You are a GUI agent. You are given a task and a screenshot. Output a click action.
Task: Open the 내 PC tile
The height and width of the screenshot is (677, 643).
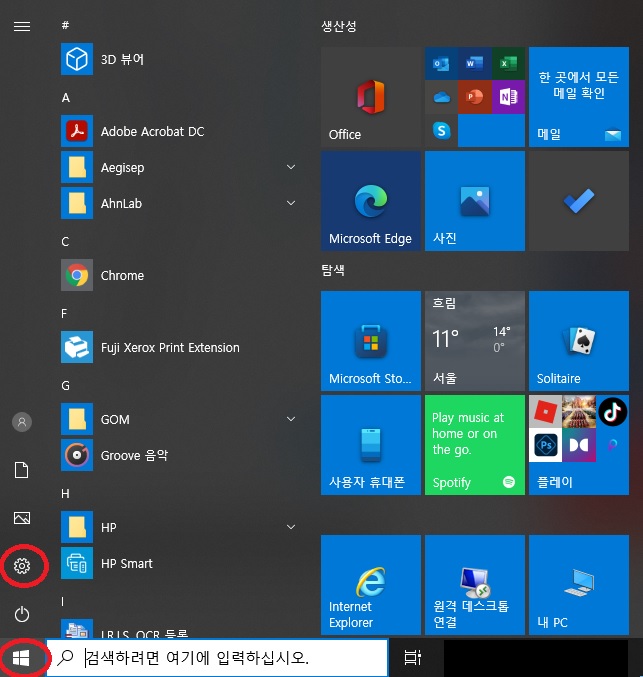[x=579, y=585]
